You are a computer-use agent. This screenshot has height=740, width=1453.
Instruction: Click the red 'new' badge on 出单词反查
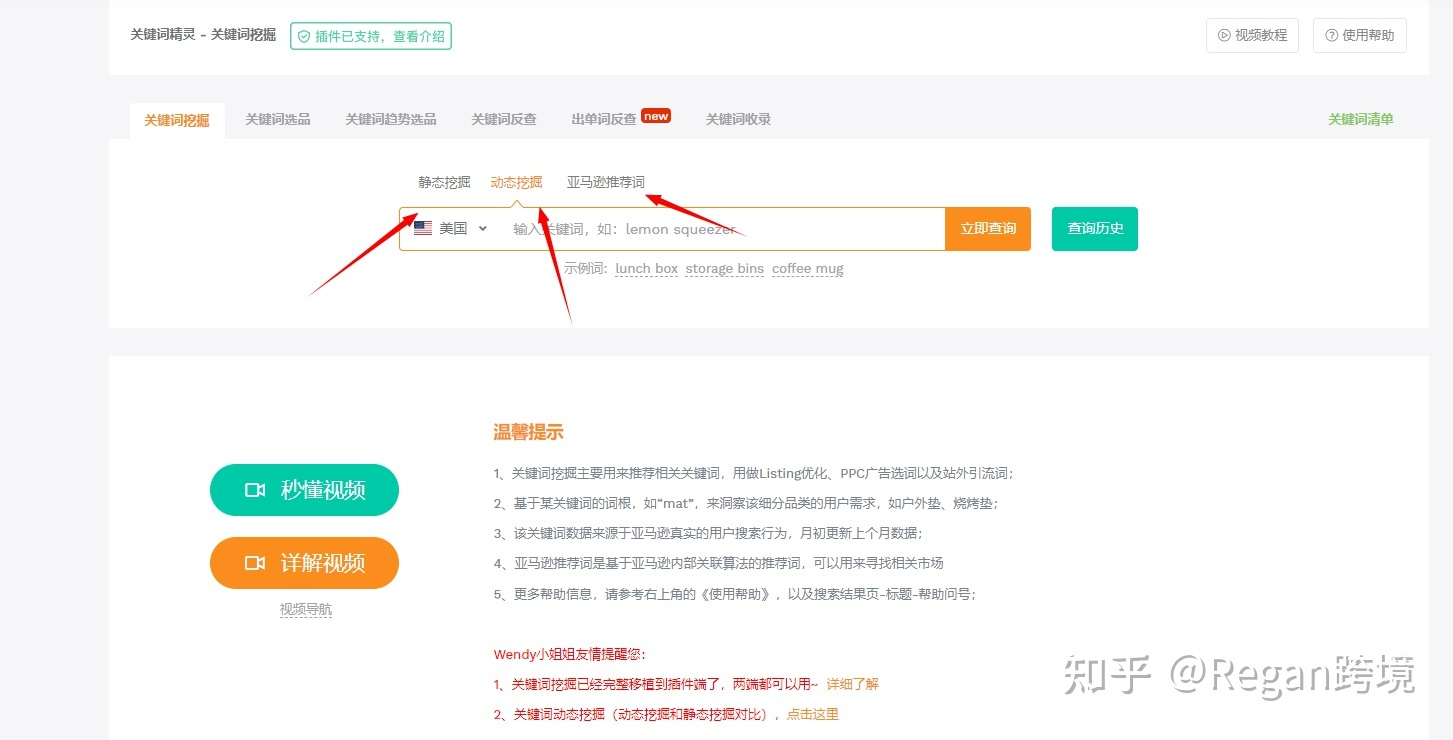coord(657,115)
